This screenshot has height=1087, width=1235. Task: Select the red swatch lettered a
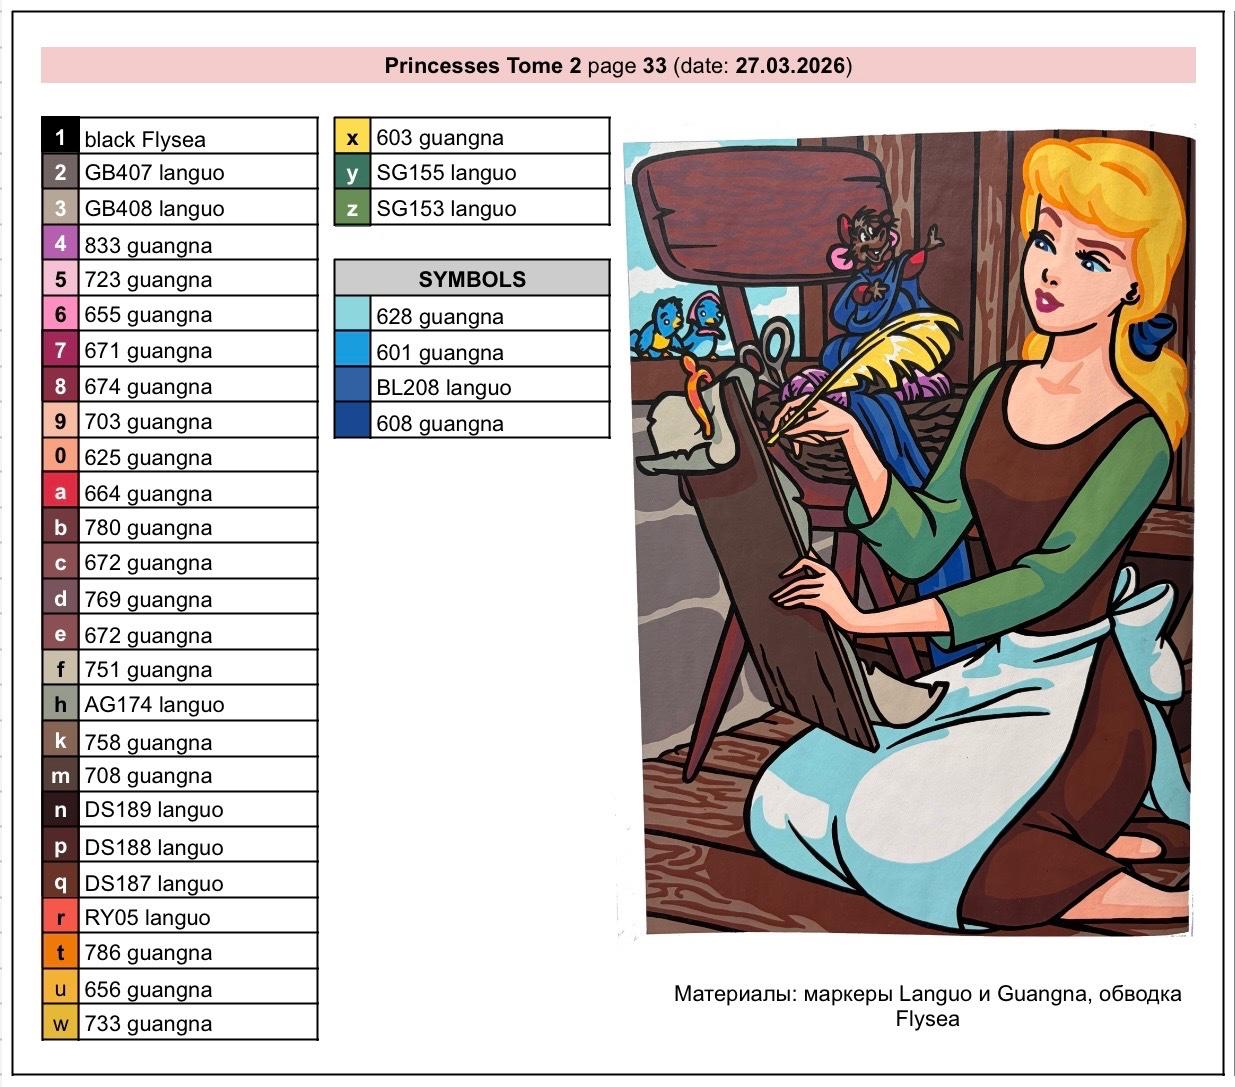pos(60,492)
